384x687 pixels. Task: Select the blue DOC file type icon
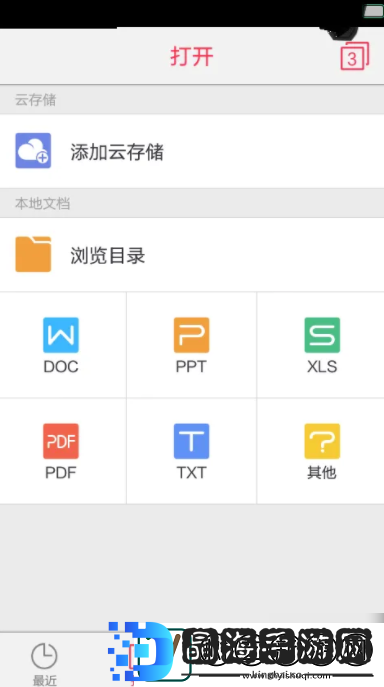click(x=61, y=335)
